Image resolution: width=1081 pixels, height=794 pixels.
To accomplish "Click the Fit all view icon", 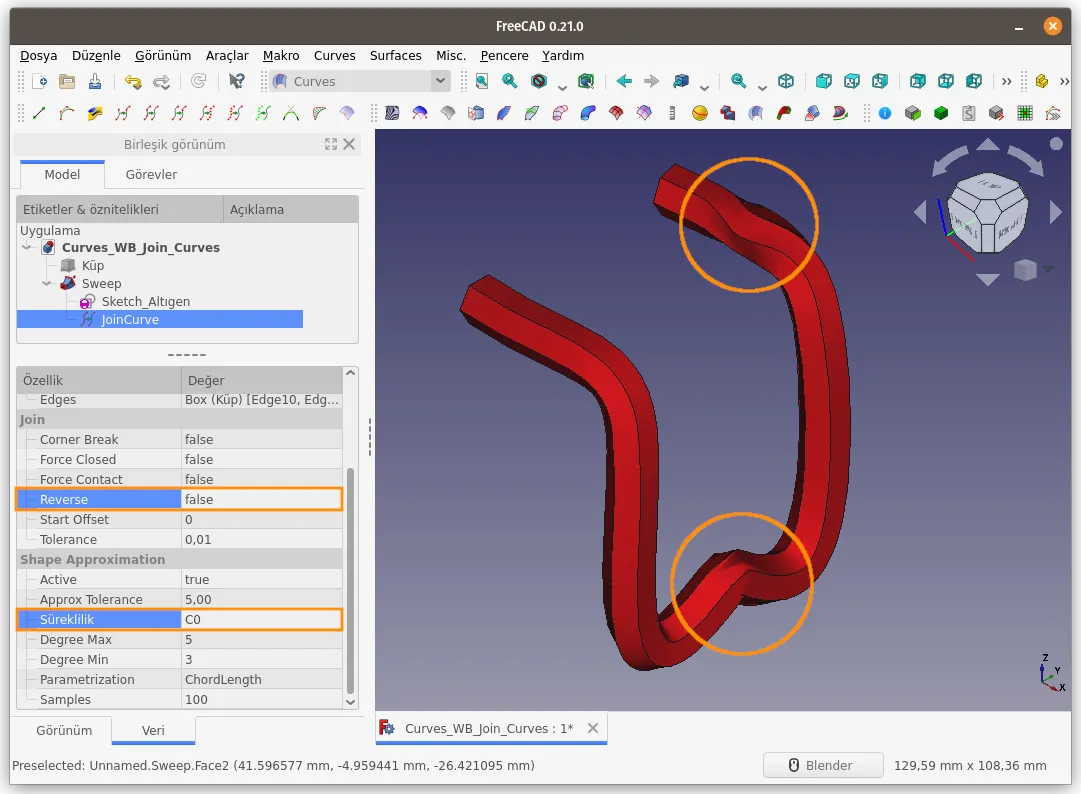I will tap(482, 81).
